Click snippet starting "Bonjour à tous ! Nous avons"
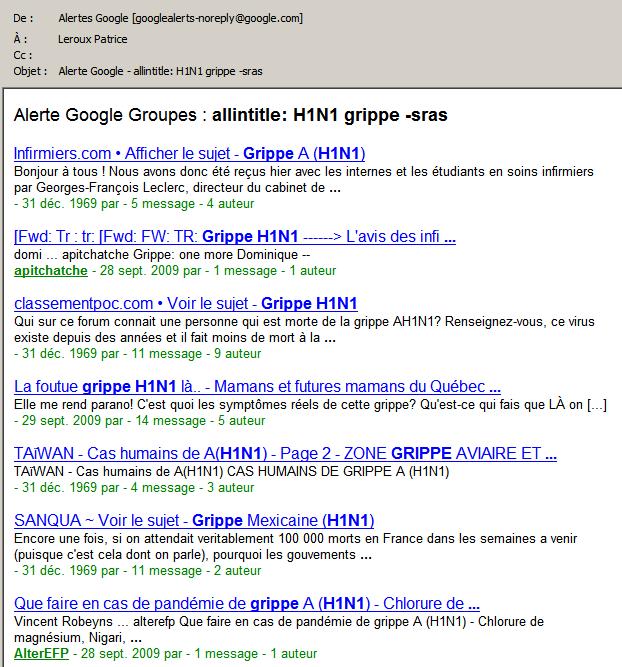622x667 pixels. 304,180
